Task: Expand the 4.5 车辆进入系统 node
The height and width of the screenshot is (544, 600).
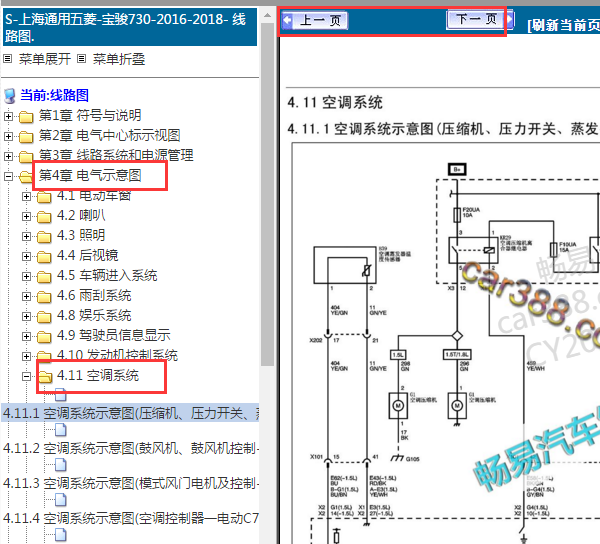Action: pos(26,276)
